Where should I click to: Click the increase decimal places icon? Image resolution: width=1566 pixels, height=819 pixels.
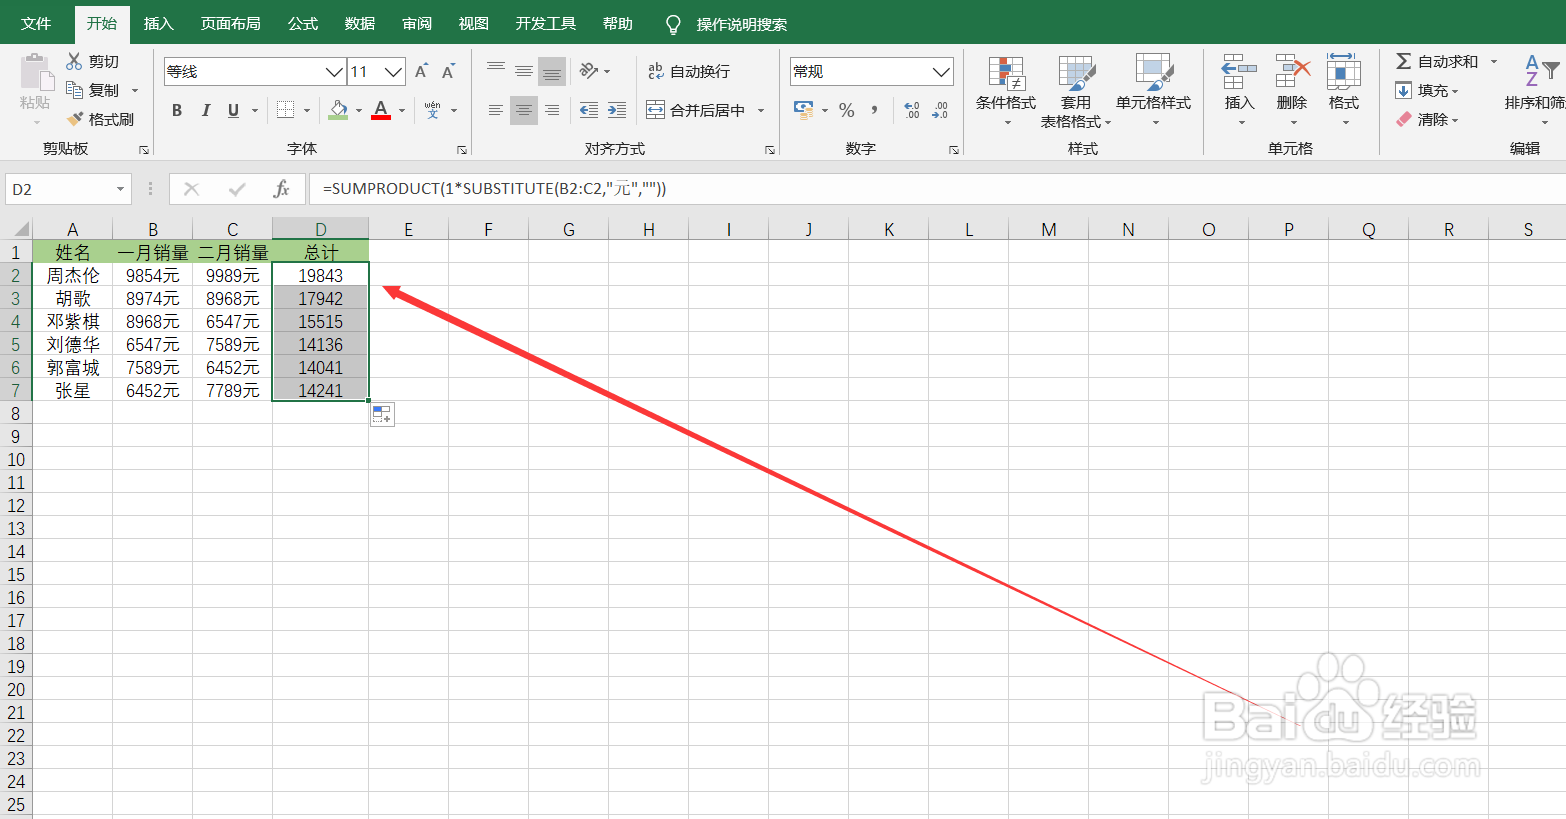coord(912,110)
